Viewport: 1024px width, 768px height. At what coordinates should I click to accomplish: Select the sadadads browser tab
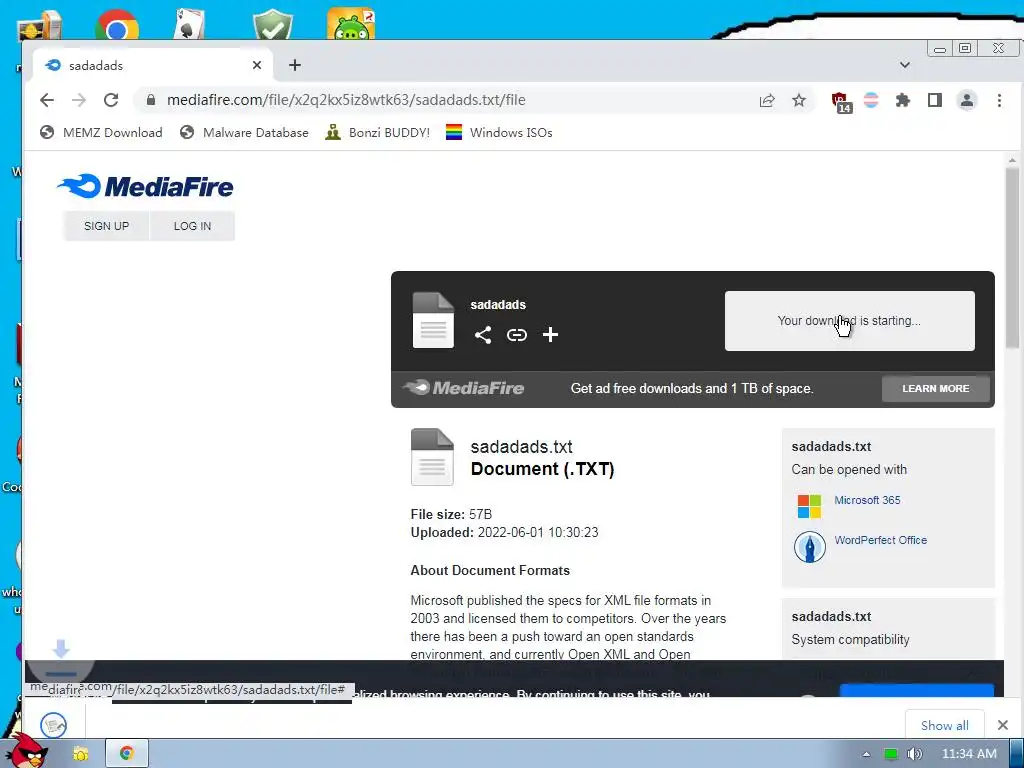(x=153, y=65)
